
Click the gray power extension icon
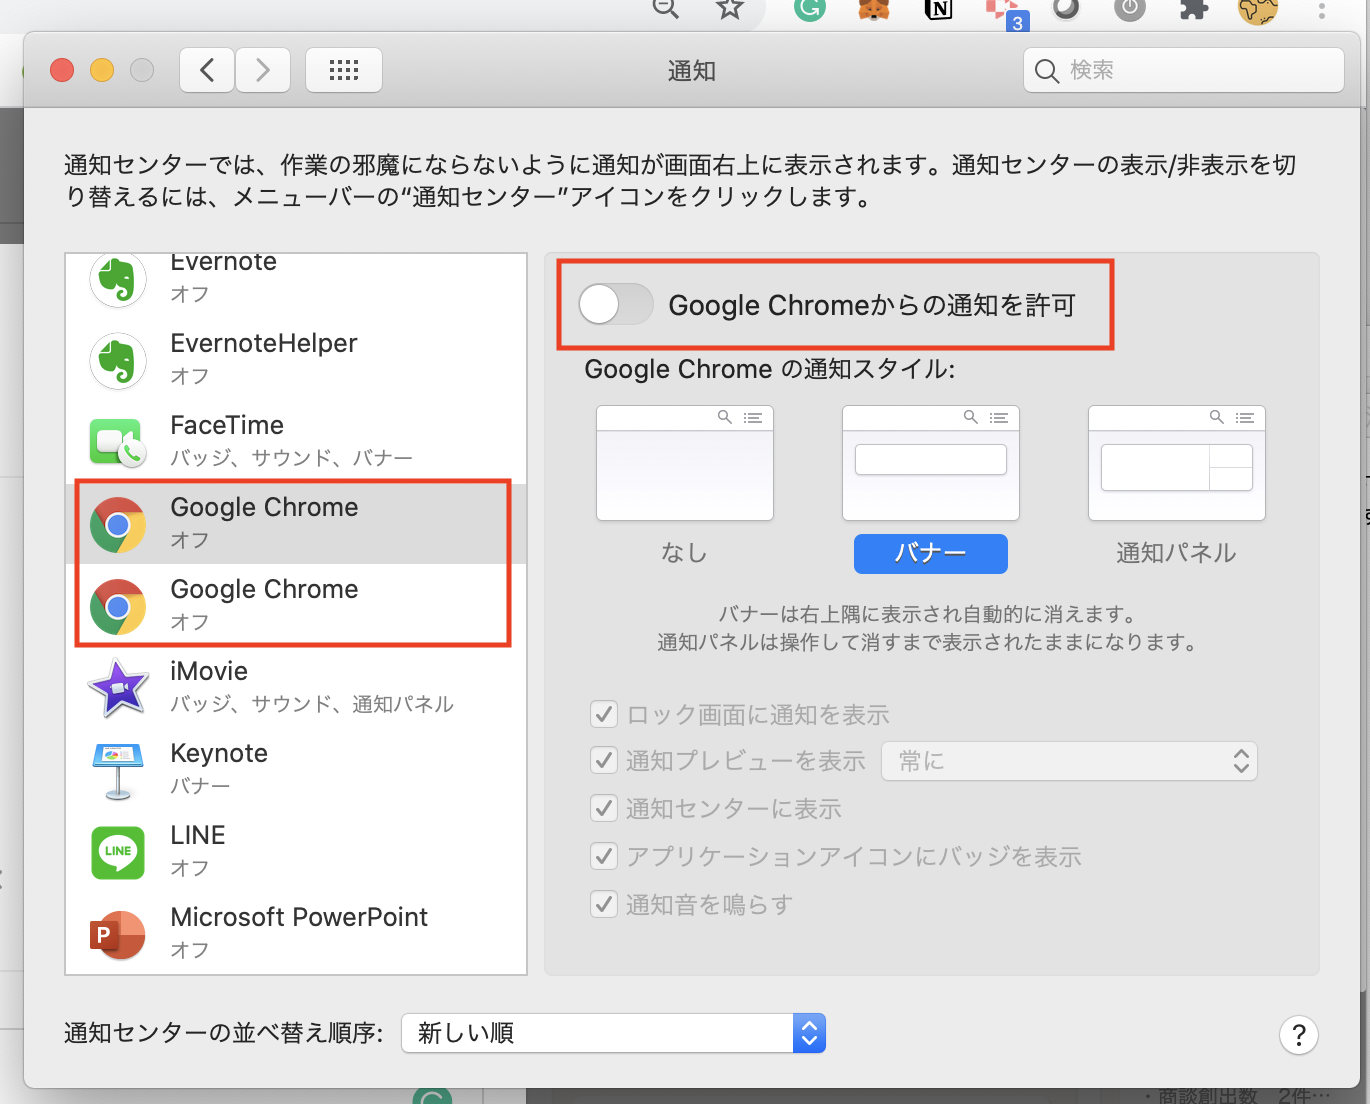coord(1130,8)
